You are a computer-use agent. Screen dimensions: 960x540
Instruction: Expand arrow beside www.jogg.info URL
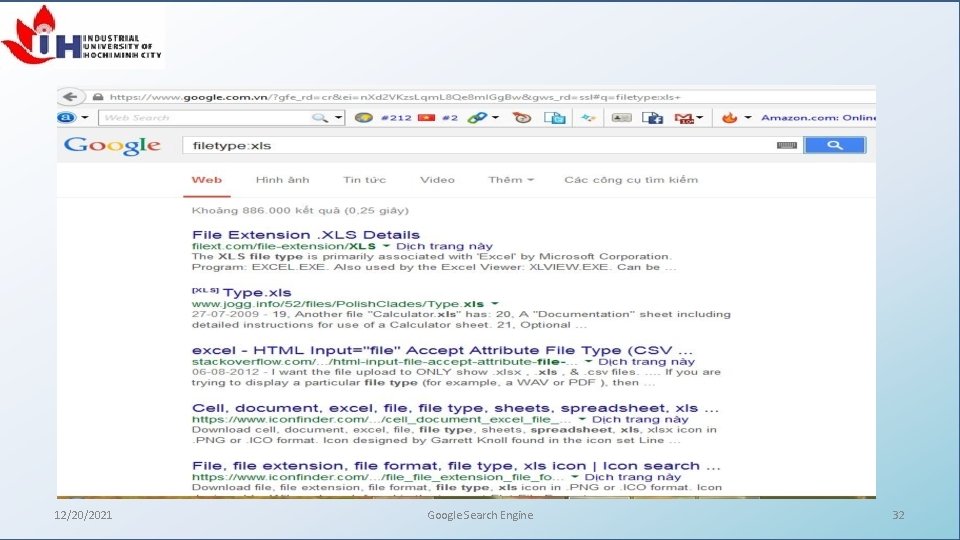[x=495, y=304]
